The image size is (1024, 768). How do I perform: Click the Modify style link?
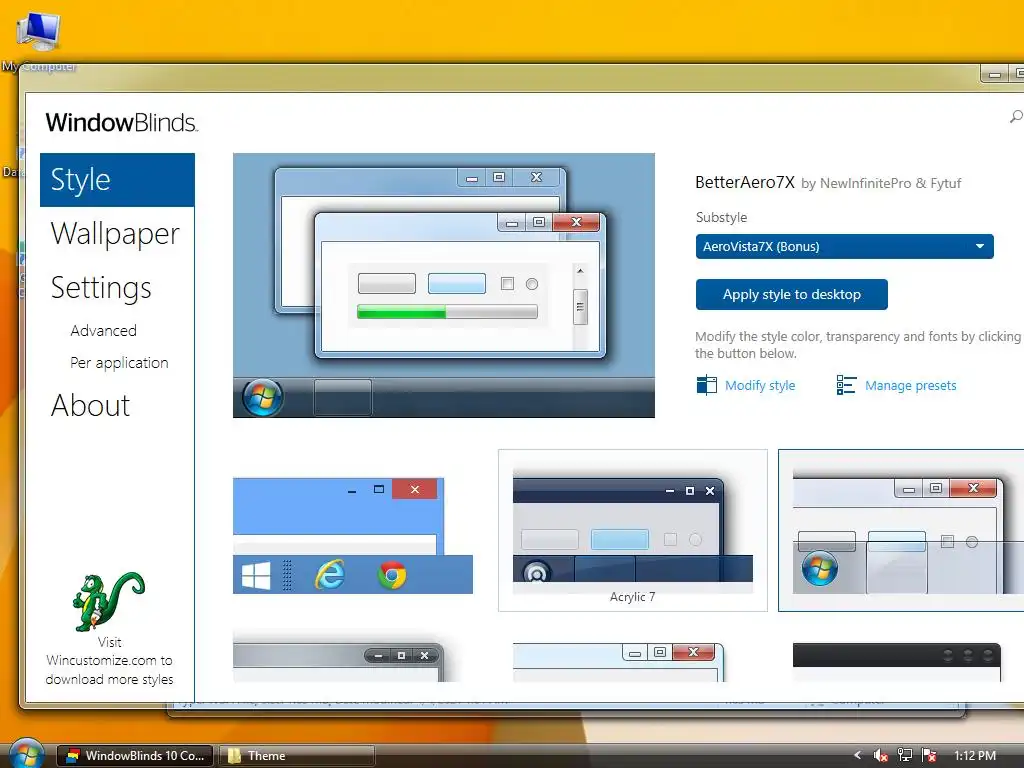(760, 385)
